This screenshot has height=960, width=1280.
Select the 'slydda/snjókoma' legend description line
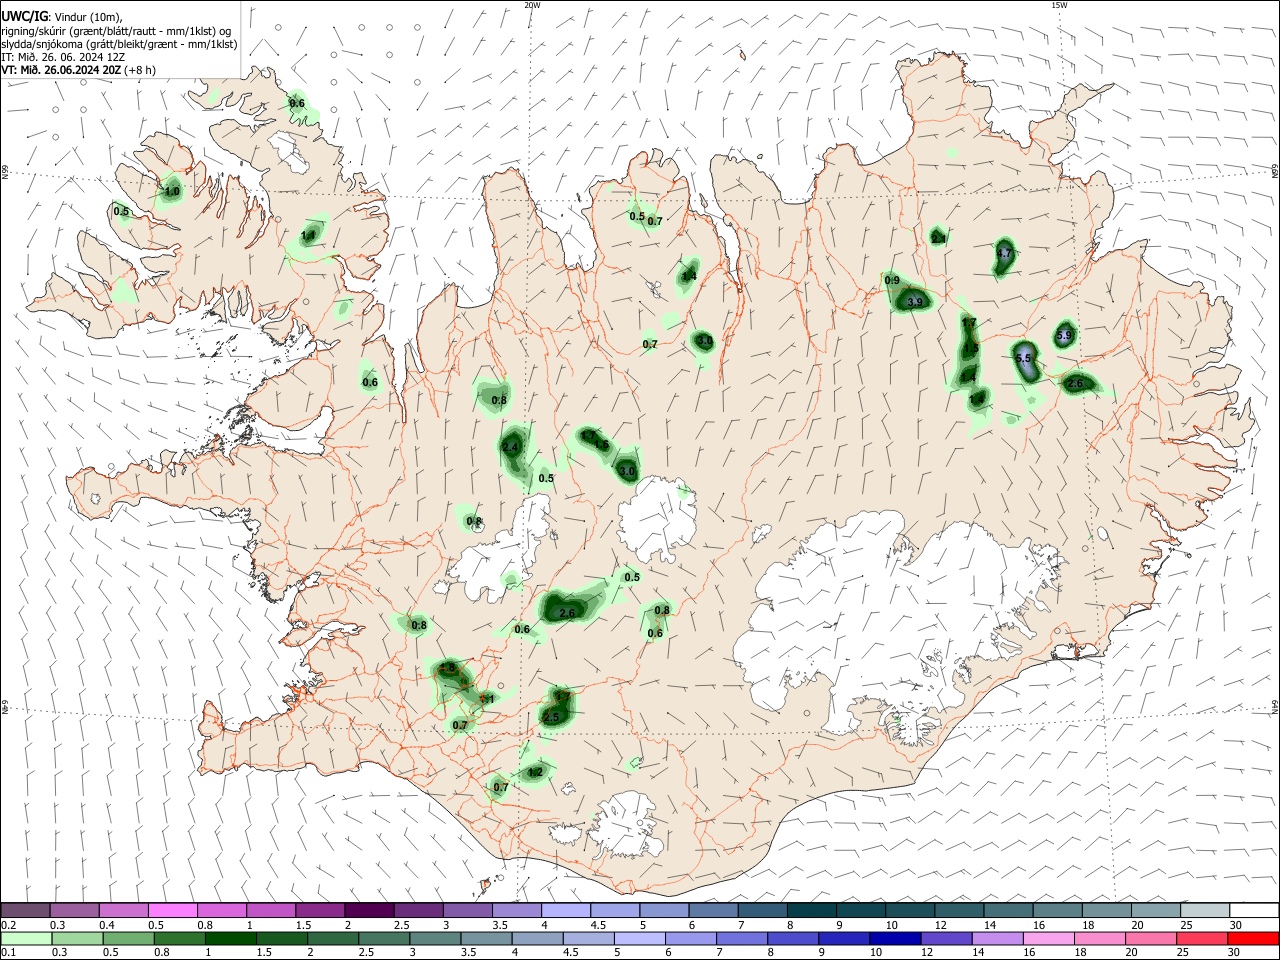(119, 44)
